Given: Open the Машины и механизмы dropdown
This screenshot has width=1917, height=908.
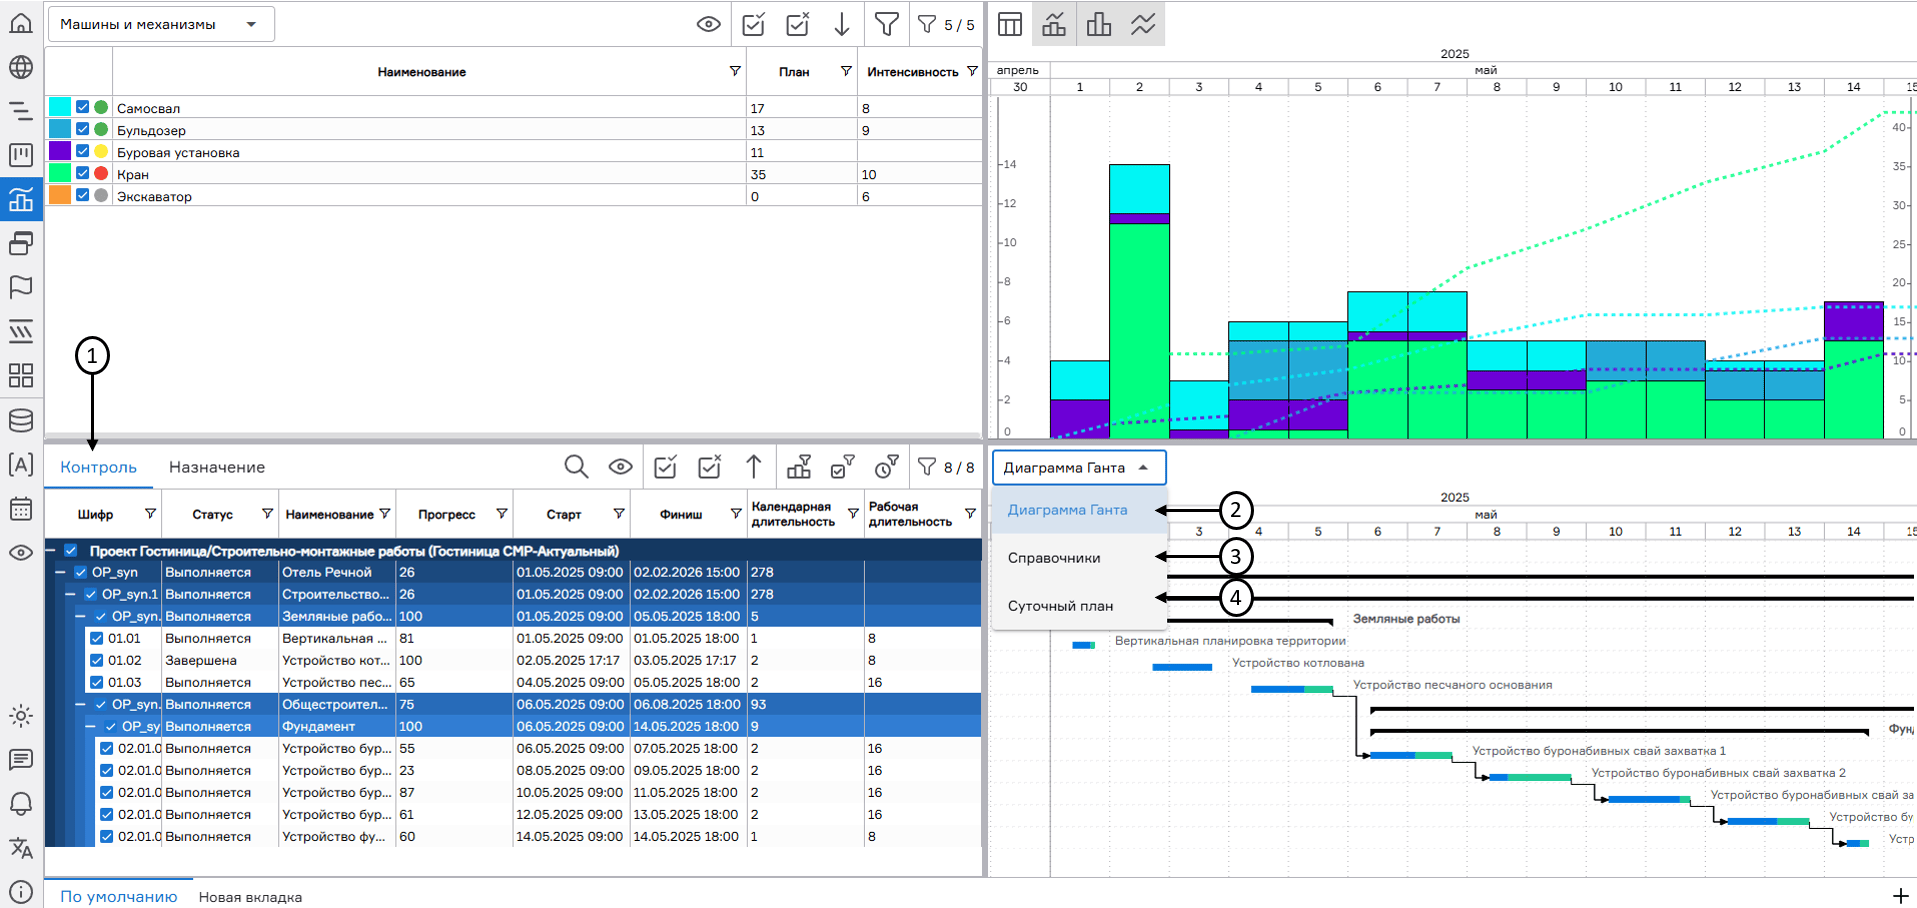Looking at the screenshot, I should [161, 24].
